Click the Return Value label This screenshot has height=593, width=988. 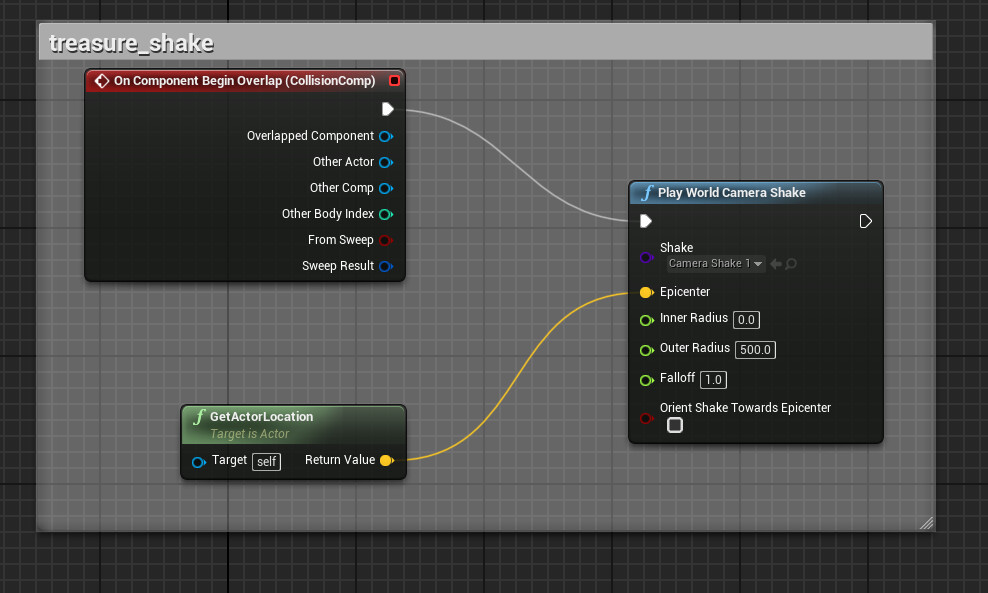click(340, 460)
